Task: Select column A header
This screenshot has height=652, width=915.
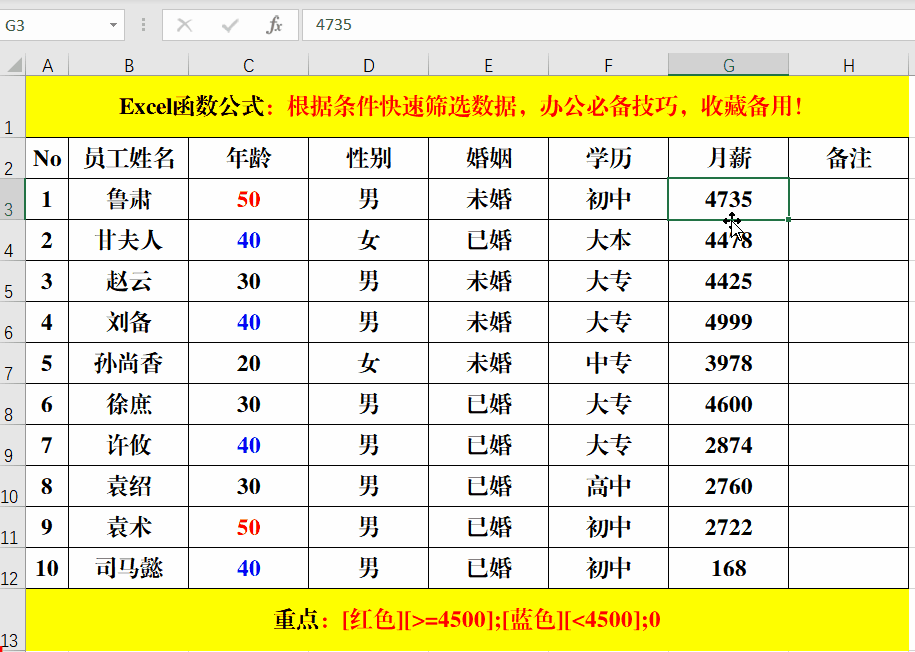Action: click(47, 65)
